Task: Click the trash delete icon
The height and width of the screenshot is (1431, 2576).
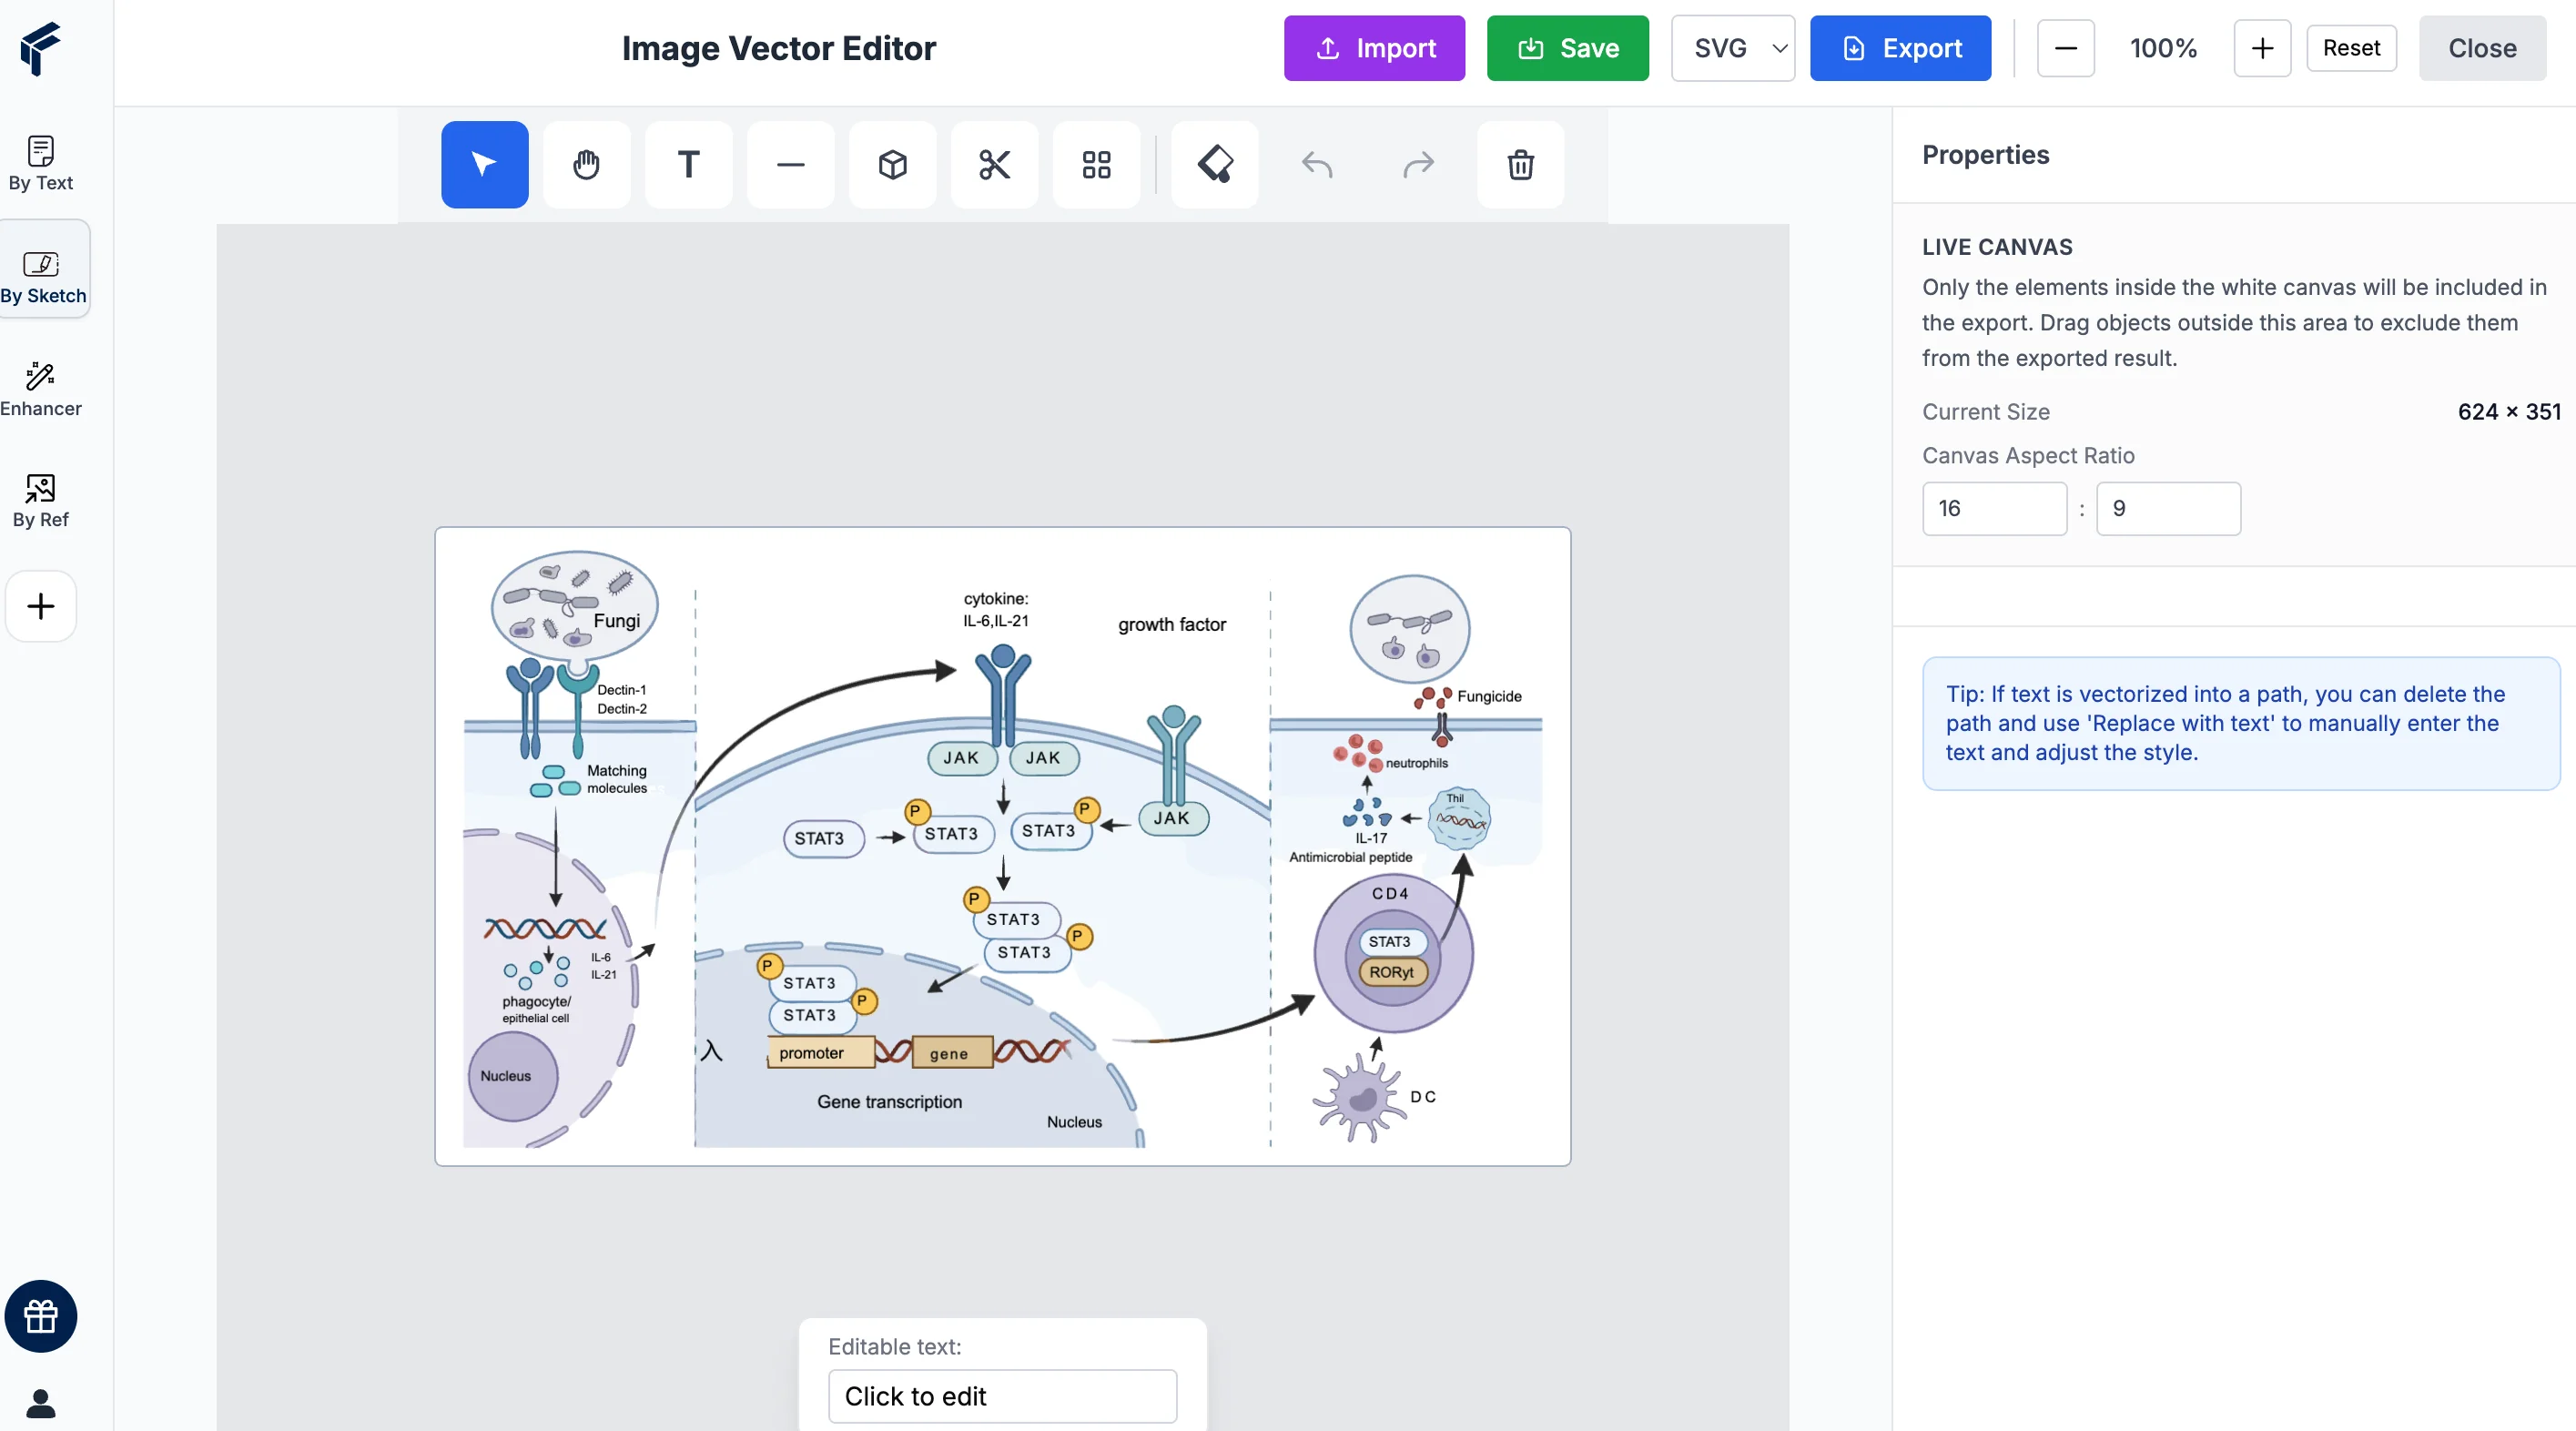Action: pos(1520,164)
